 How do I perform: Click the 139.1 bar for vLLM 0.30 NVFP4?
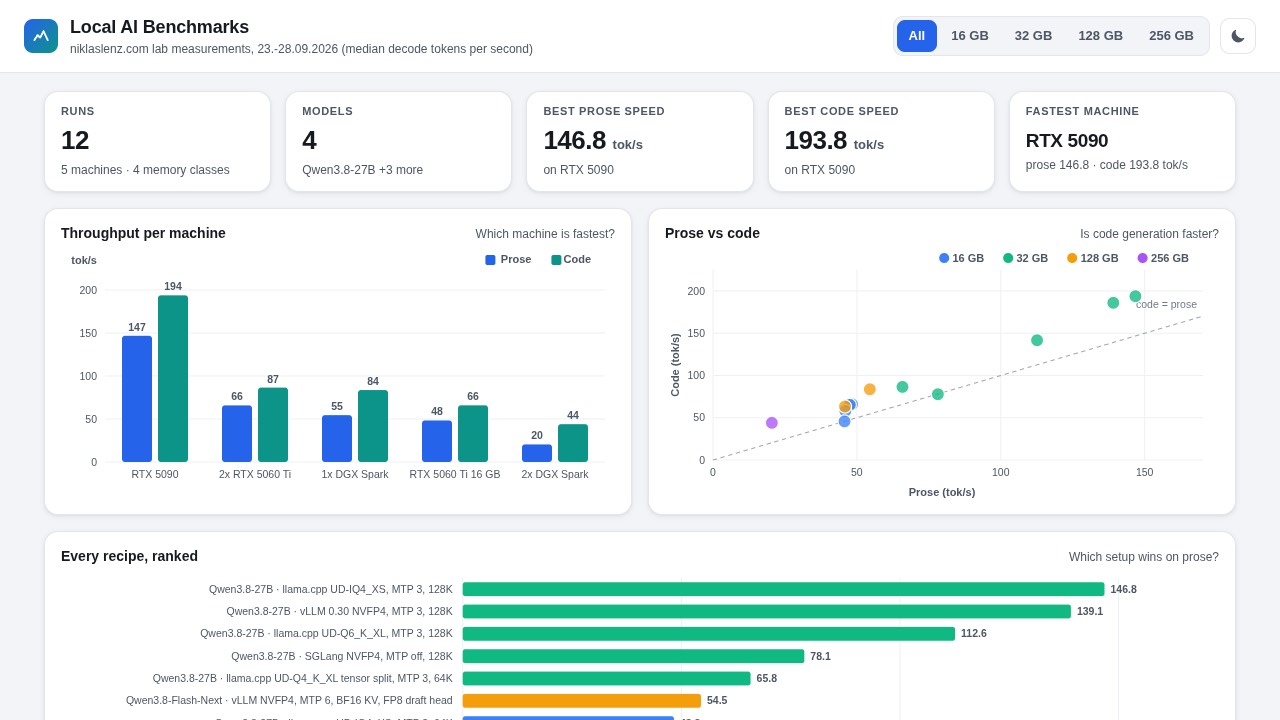point(767,611)
